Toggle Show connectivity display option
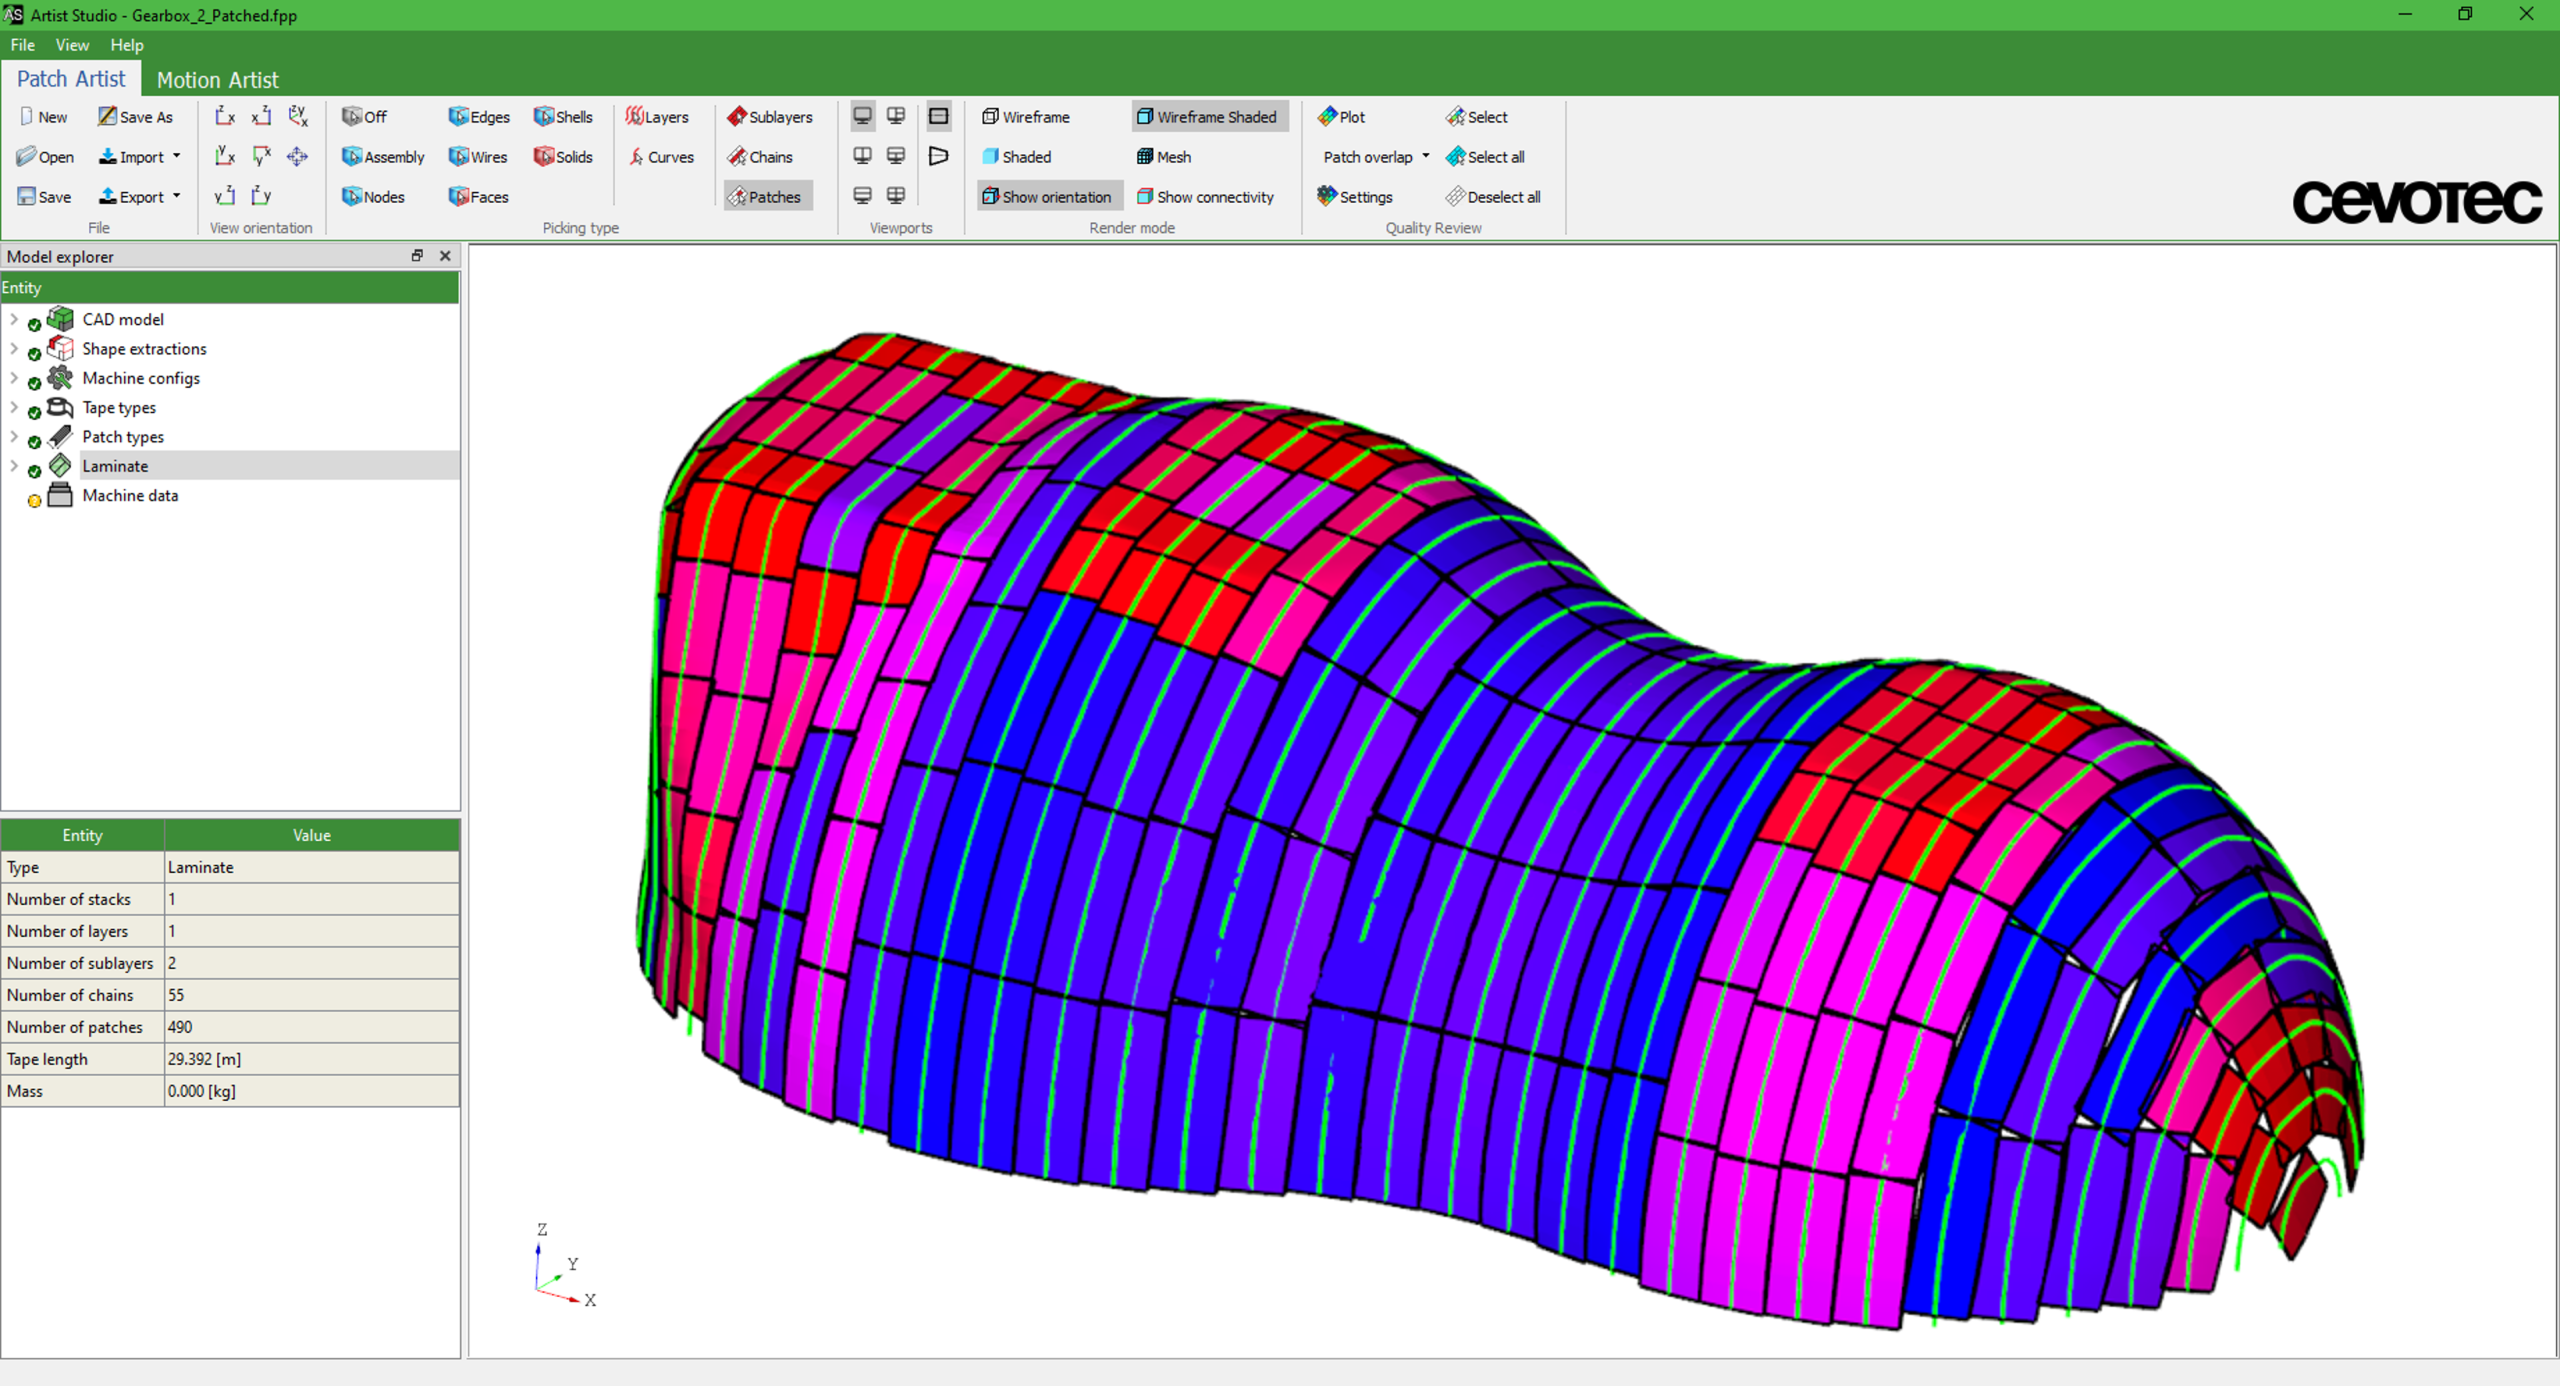The image size is (2560, 1386). tap(1207, 195)
